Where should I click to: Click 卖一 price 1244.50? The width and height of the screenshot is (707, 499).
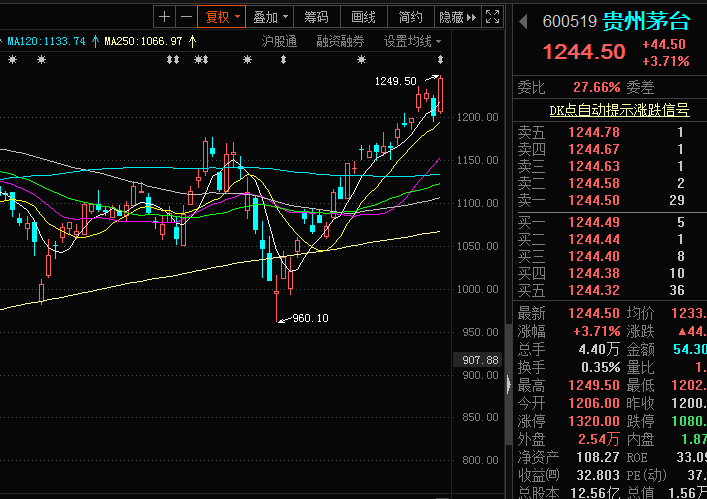pyautogui.click(x=594, y=200)
